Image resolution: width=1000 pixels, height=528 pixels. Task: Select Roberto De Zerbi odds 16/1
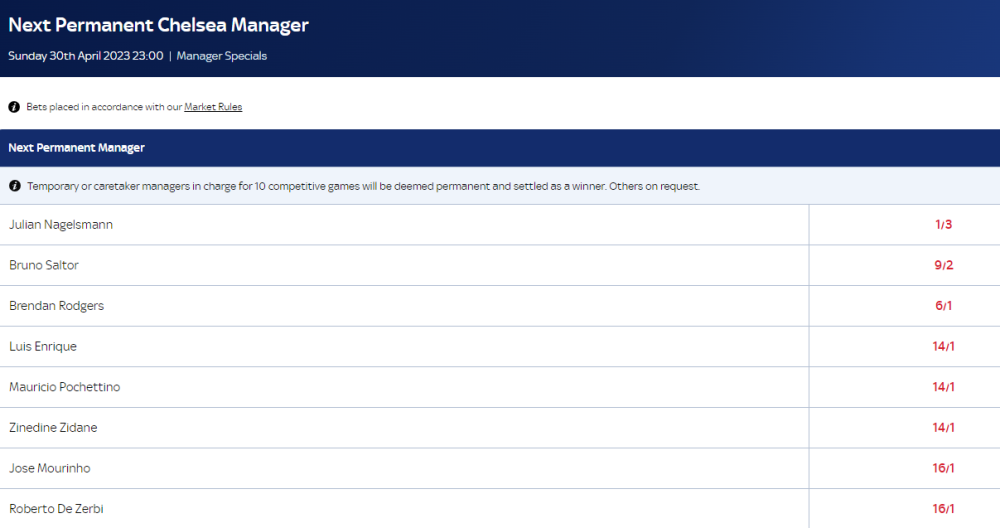904,509
